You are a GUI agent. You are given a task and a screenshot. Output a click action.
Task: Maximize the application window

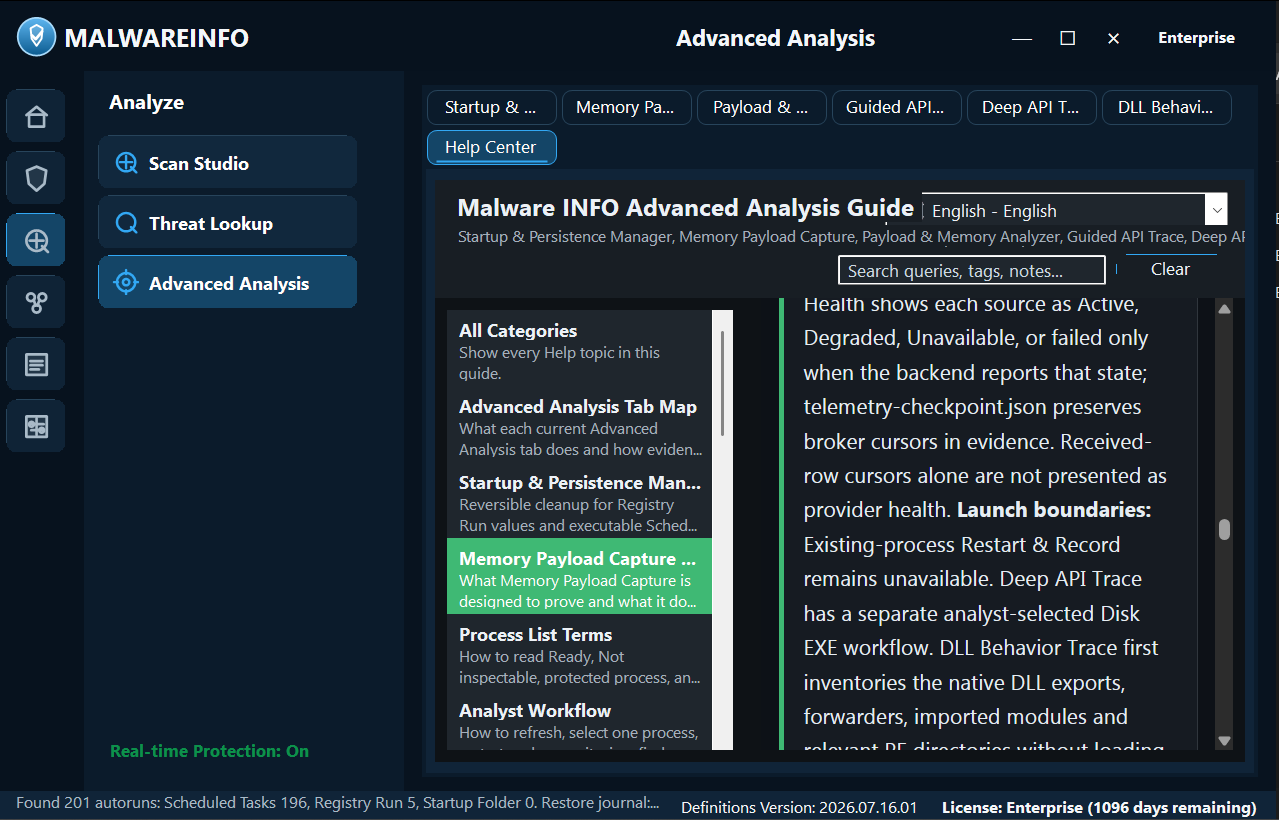pyautogui.click(x=1067, y=38)
